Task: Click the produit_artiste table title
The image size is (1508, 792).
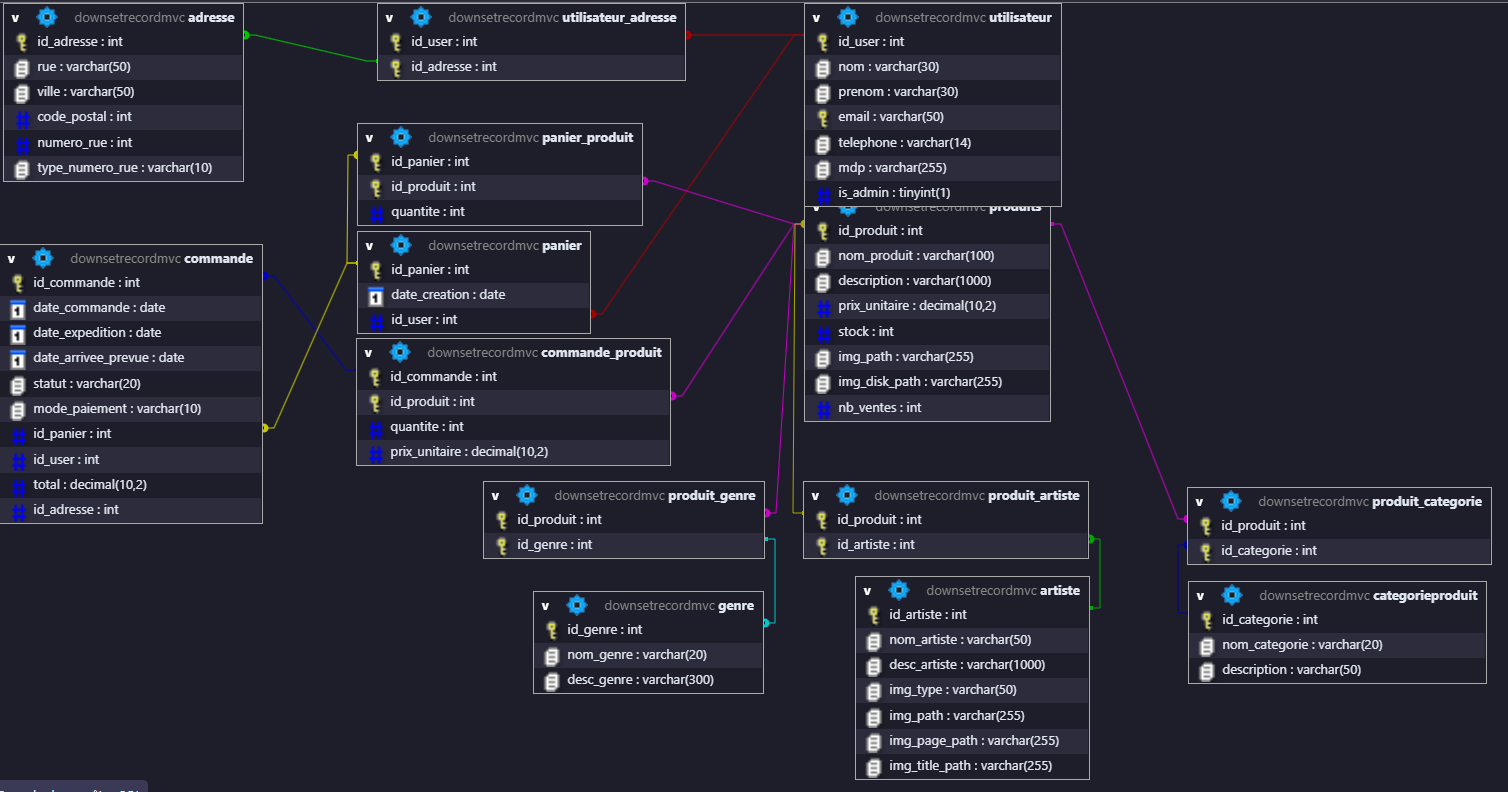Action: point(1033,495)
